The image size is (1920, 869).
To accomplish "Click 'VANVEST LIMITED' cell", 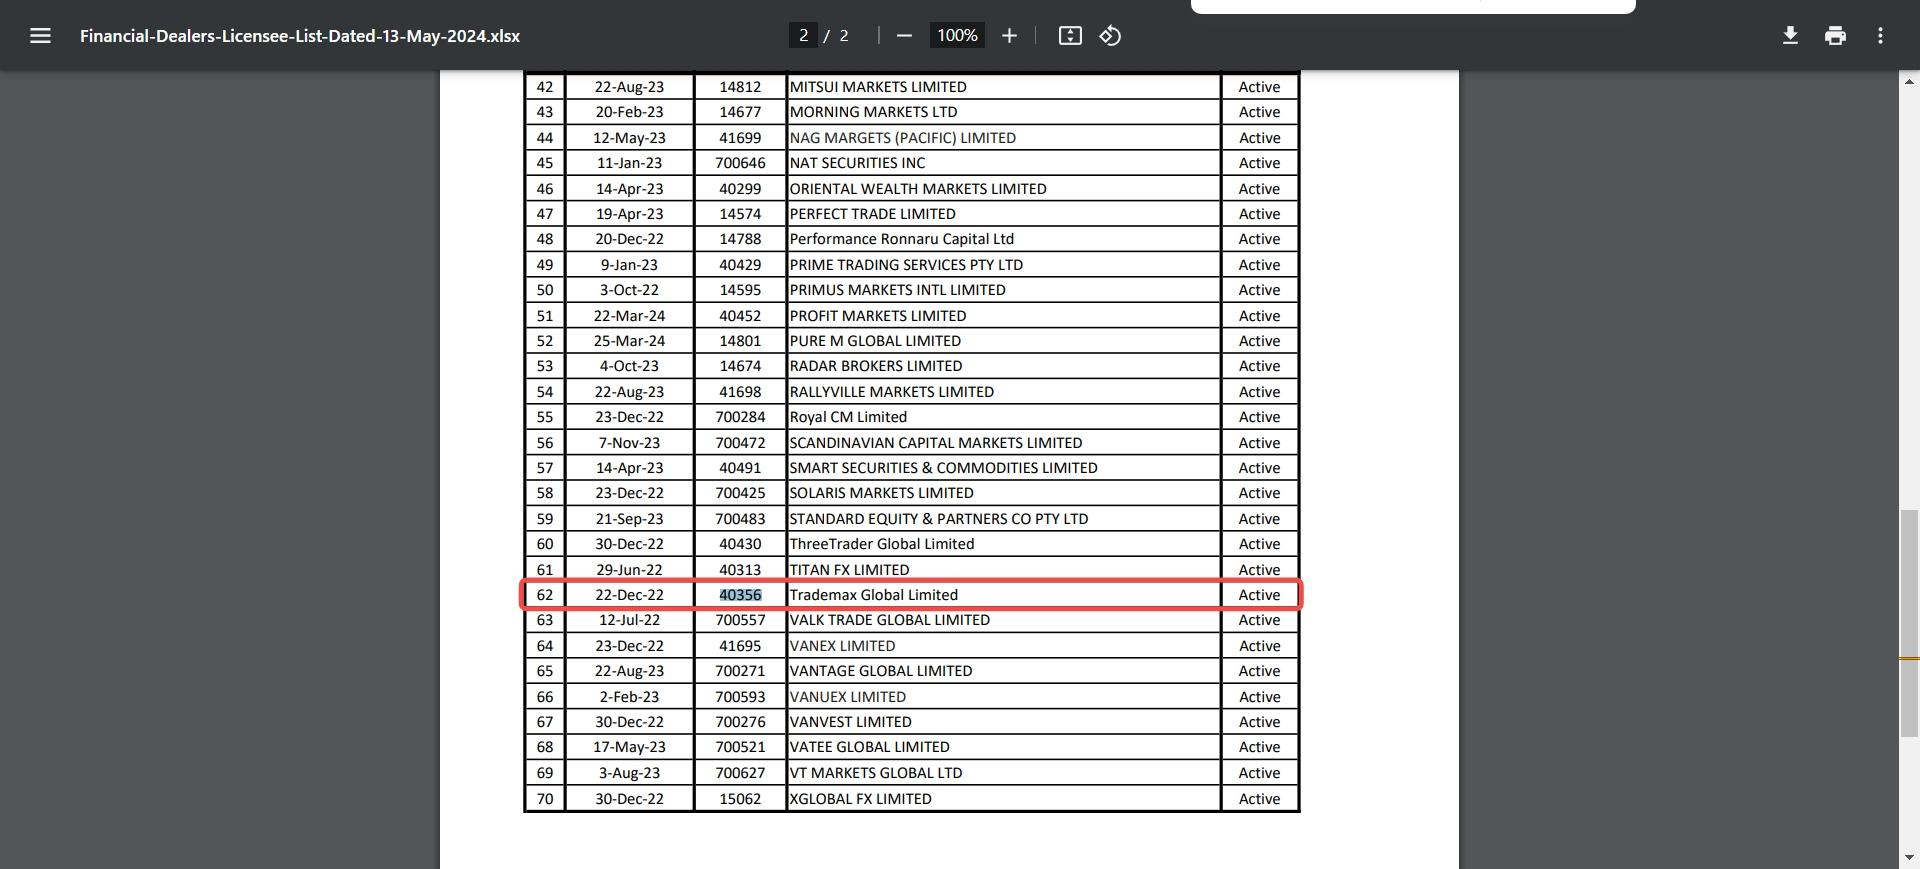I will click(x=1003, y=722).
